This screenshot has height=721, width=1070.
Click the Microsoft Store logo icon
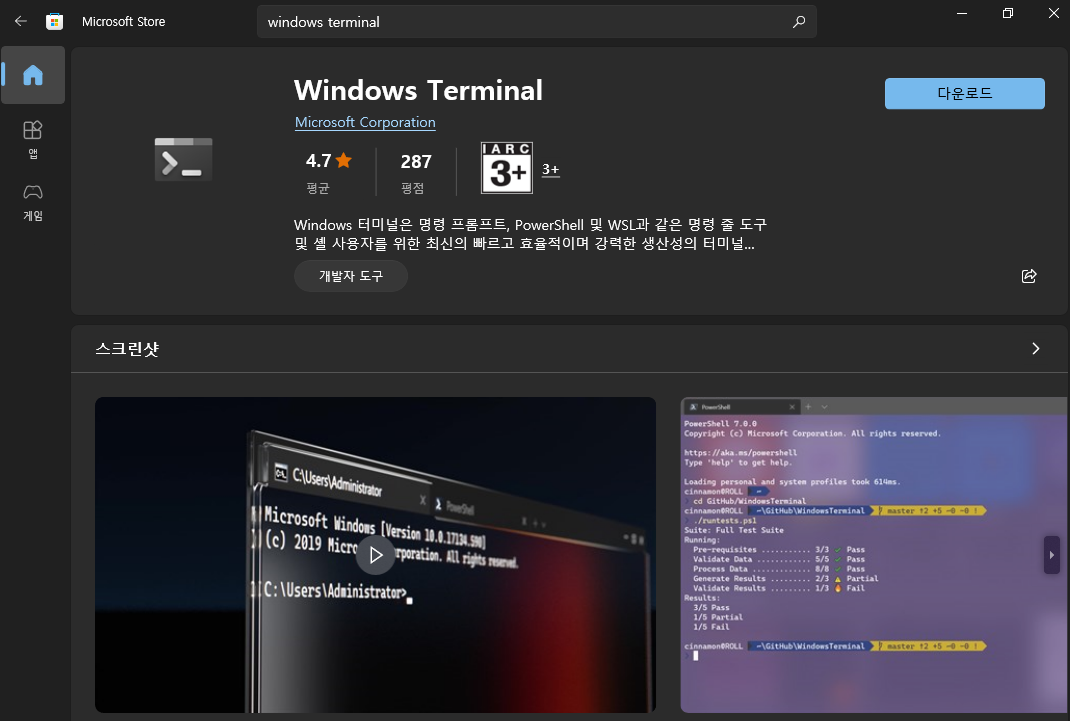pyautogui.click(x=55, y=21)
